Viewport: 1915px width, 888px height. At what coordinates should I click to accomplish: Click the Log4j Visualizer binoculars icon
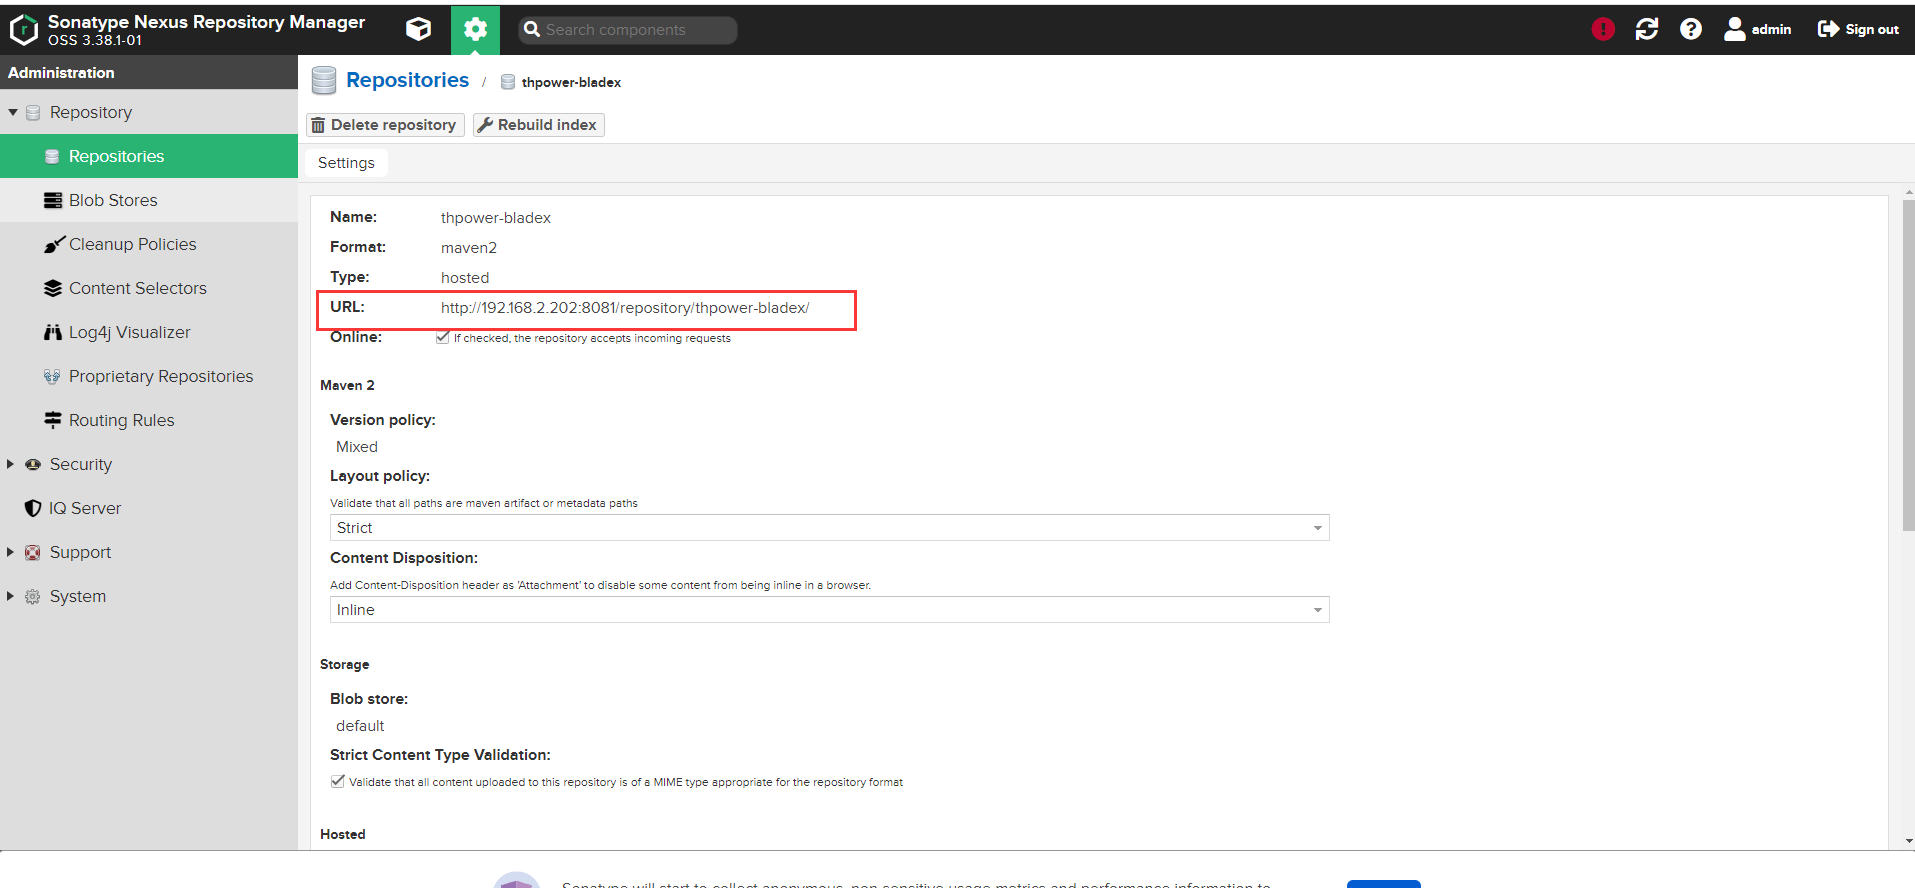53,332
